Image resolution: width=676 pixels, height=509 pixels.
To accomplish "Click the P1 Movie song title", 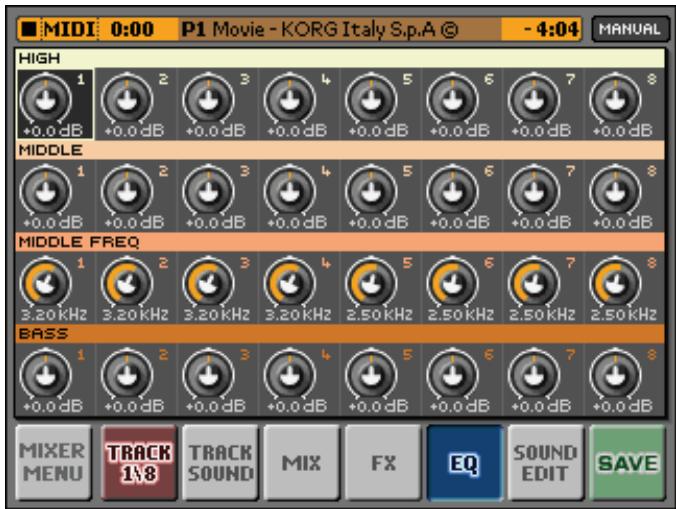I will (x=320, y=29).
